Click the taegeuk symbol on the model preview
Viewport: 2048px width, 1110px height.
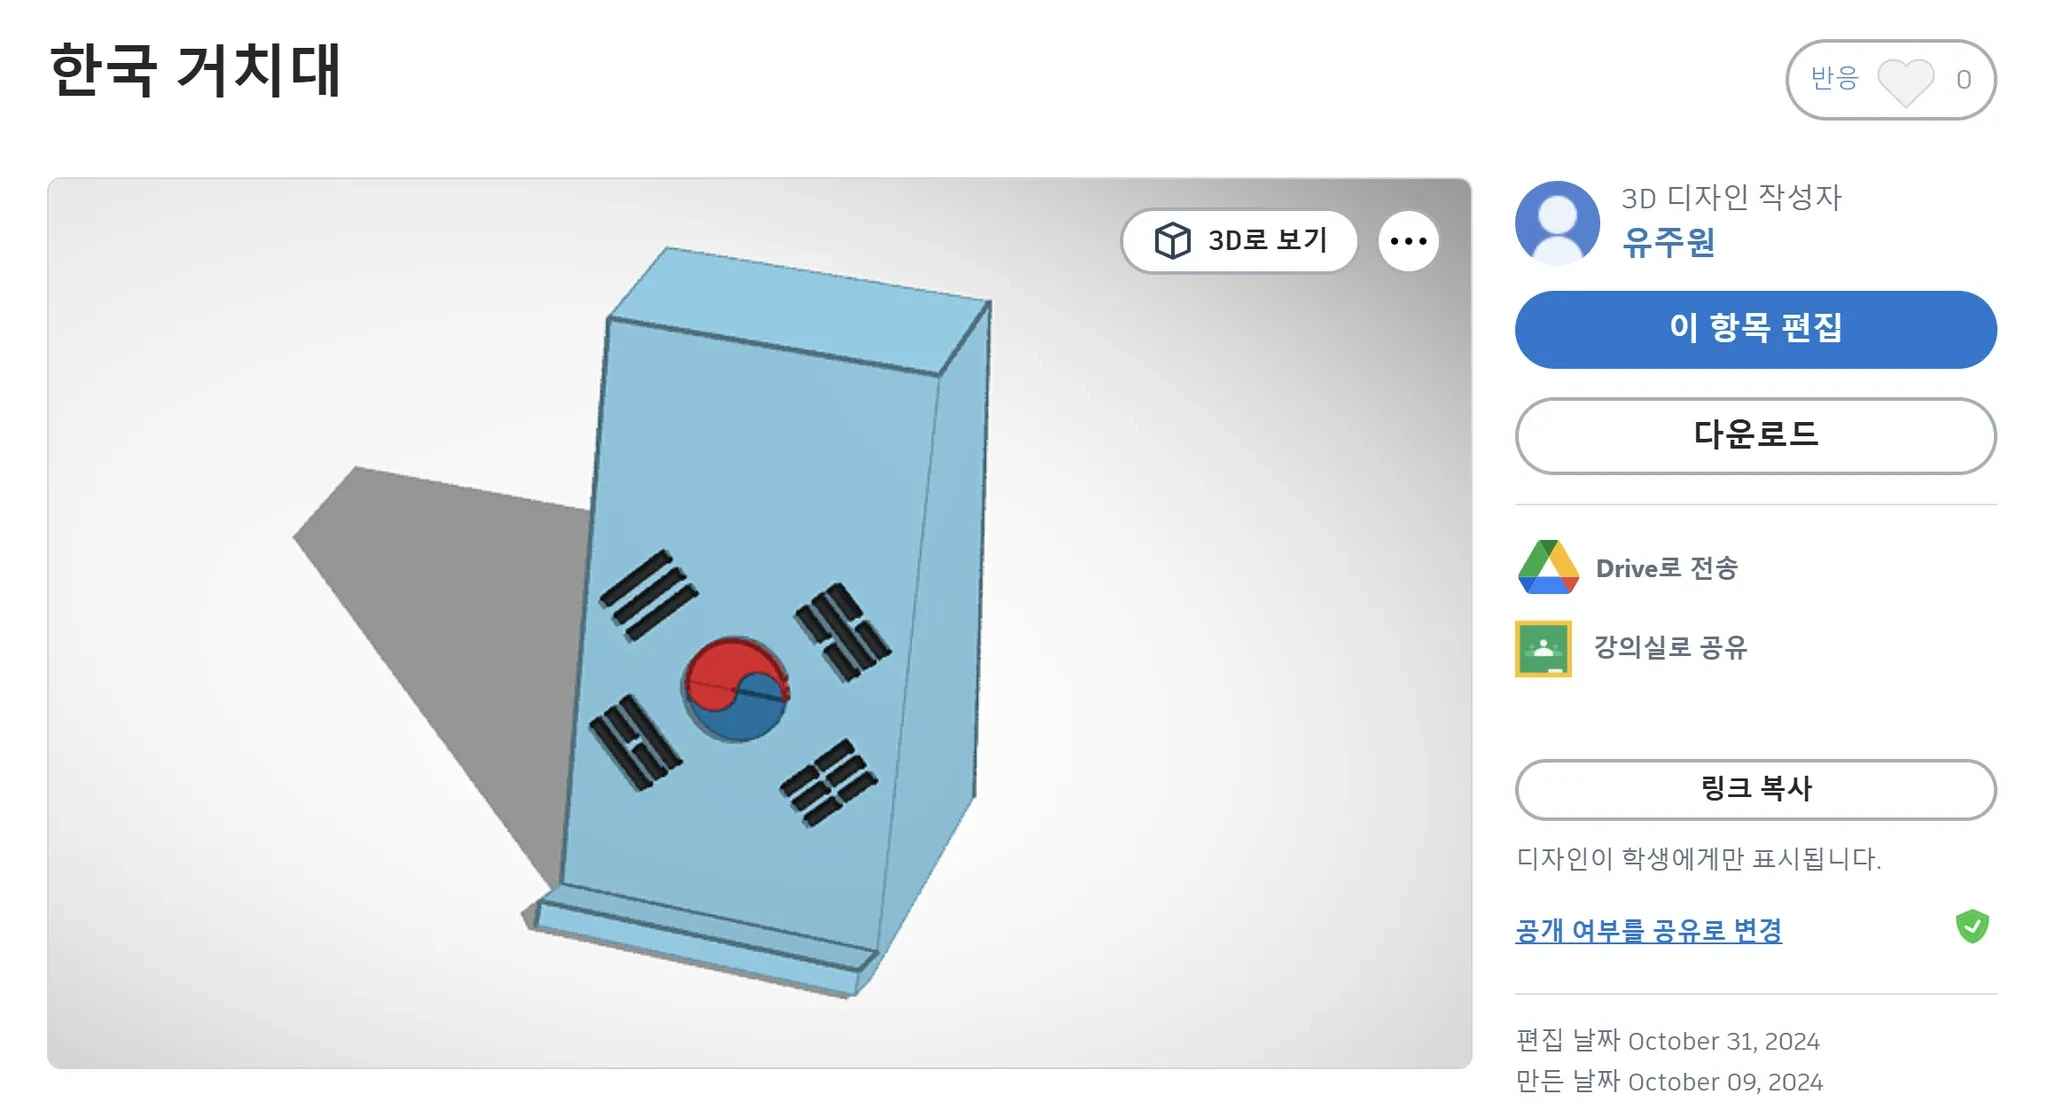tap(736, 689)
